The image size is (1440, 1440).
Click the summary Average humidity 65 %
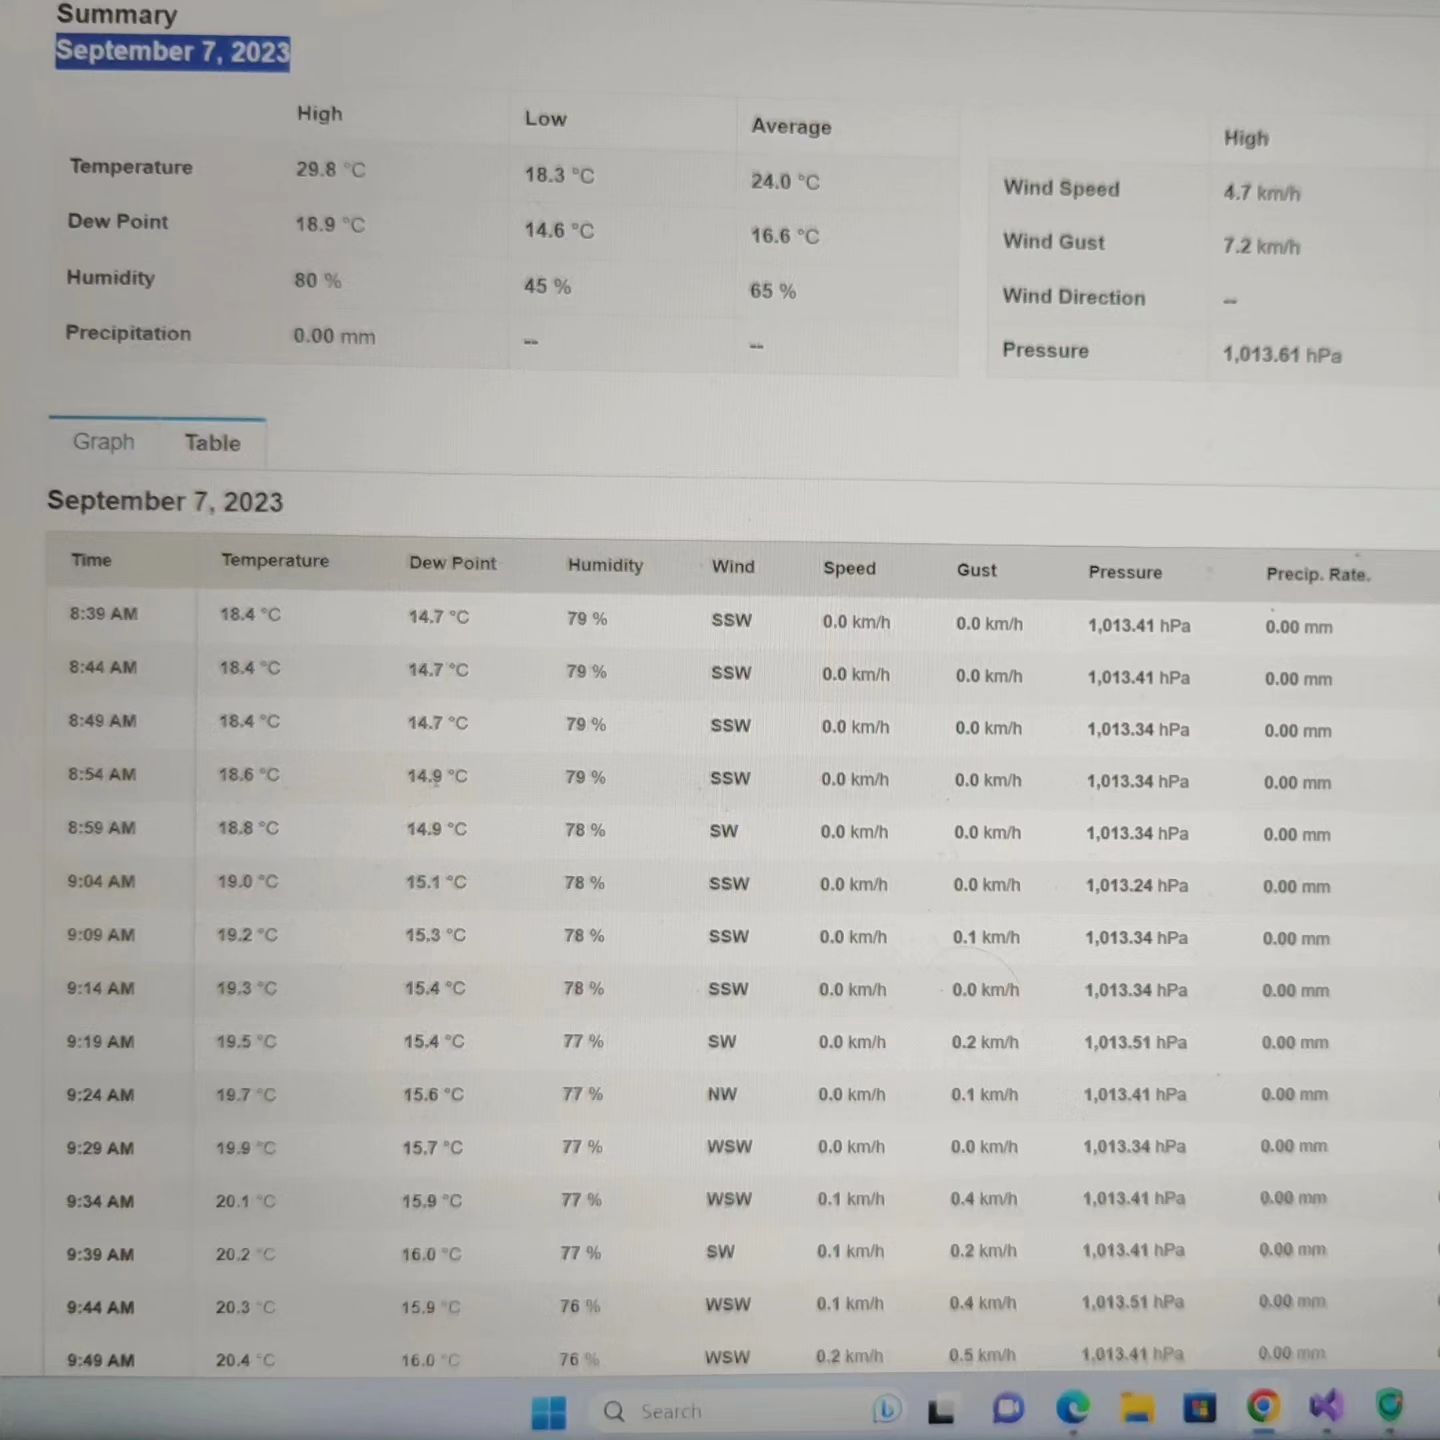pyautogui.click(x=772, y=291)
